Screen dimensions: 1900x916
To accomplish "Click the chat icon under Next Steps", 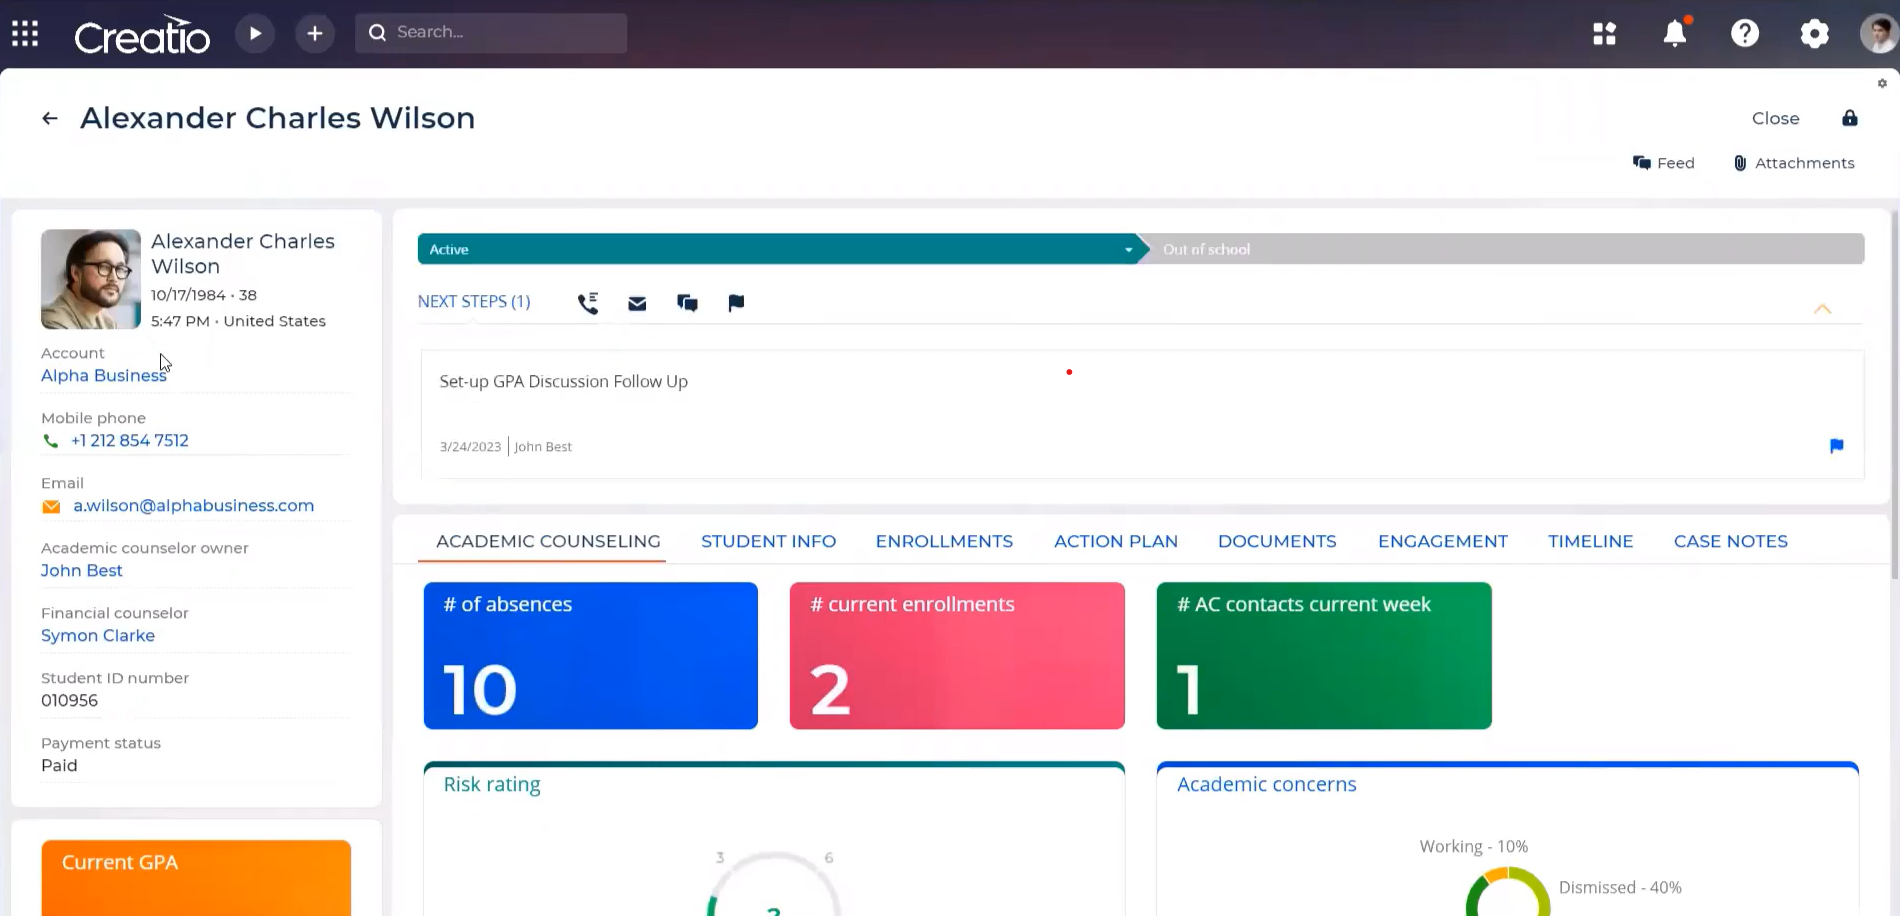I will coord(687,302).
